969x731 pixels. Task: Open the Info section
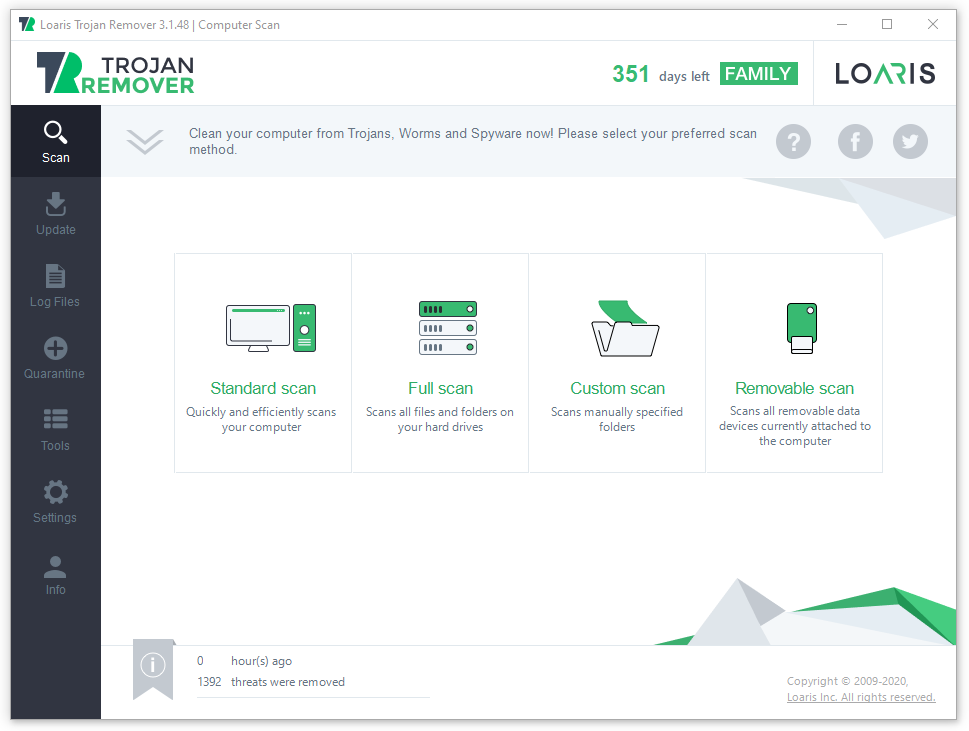point(55,574)
